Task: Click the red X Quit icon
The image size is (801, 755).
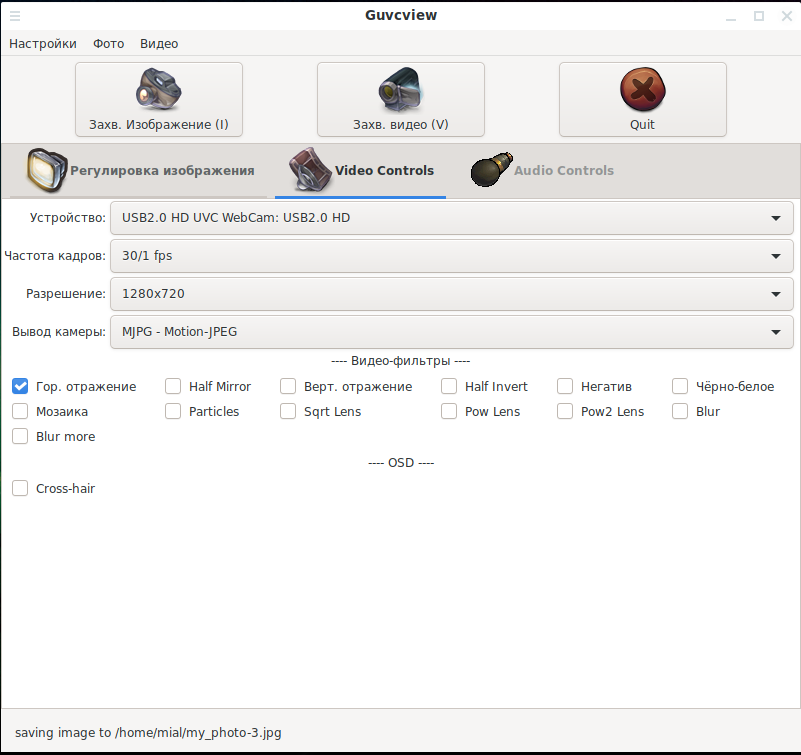Action: click(x=642, y=89)
